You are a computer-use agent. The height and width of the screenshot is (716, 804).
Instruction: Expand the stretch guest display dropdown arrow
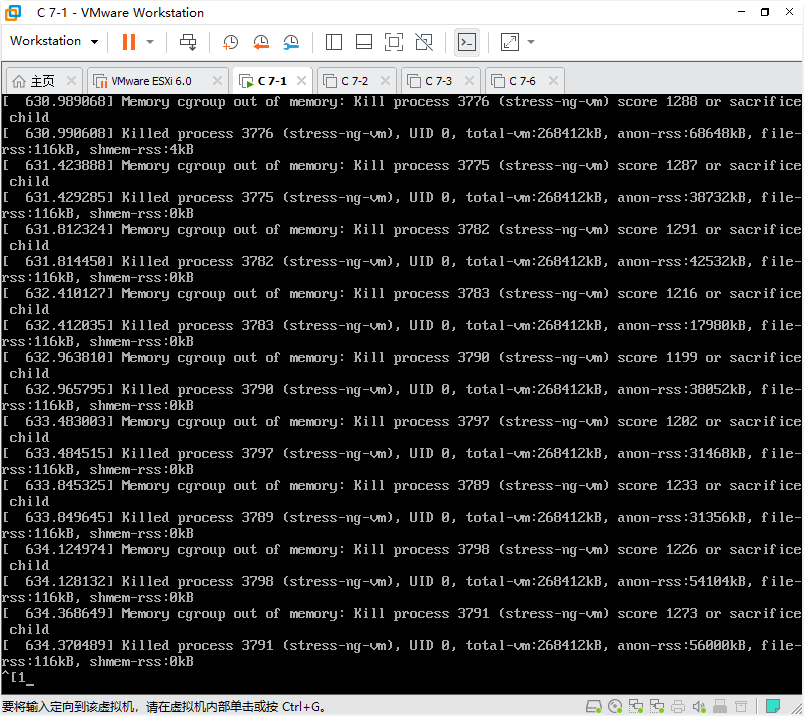coord(531,42)
